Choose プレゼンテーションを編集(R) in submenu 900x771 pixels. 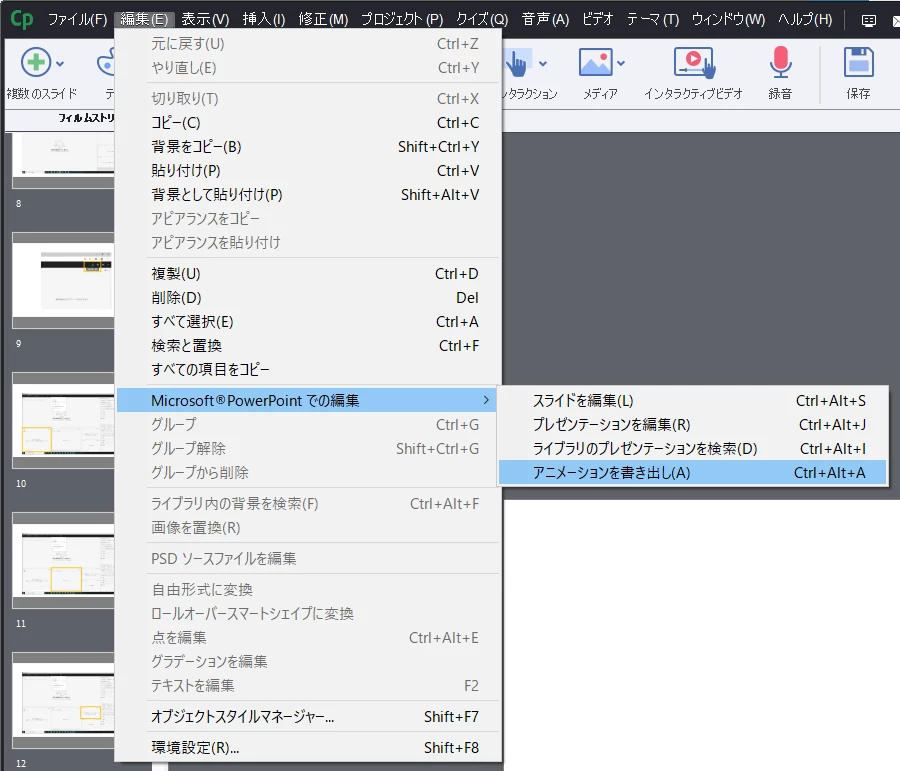(693, 425)
